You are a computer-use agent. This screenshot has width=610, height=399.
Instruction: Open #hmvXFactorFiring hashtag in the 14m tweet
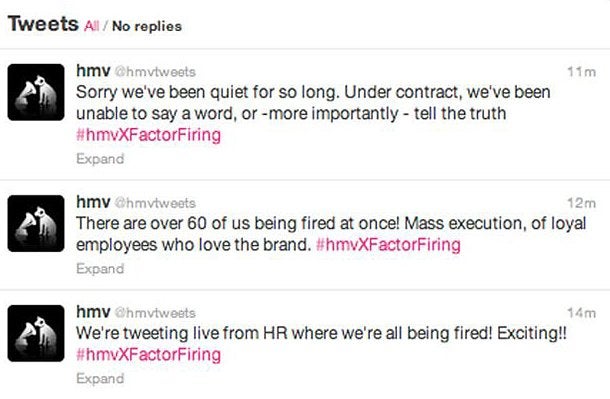[x=148, y=355]
